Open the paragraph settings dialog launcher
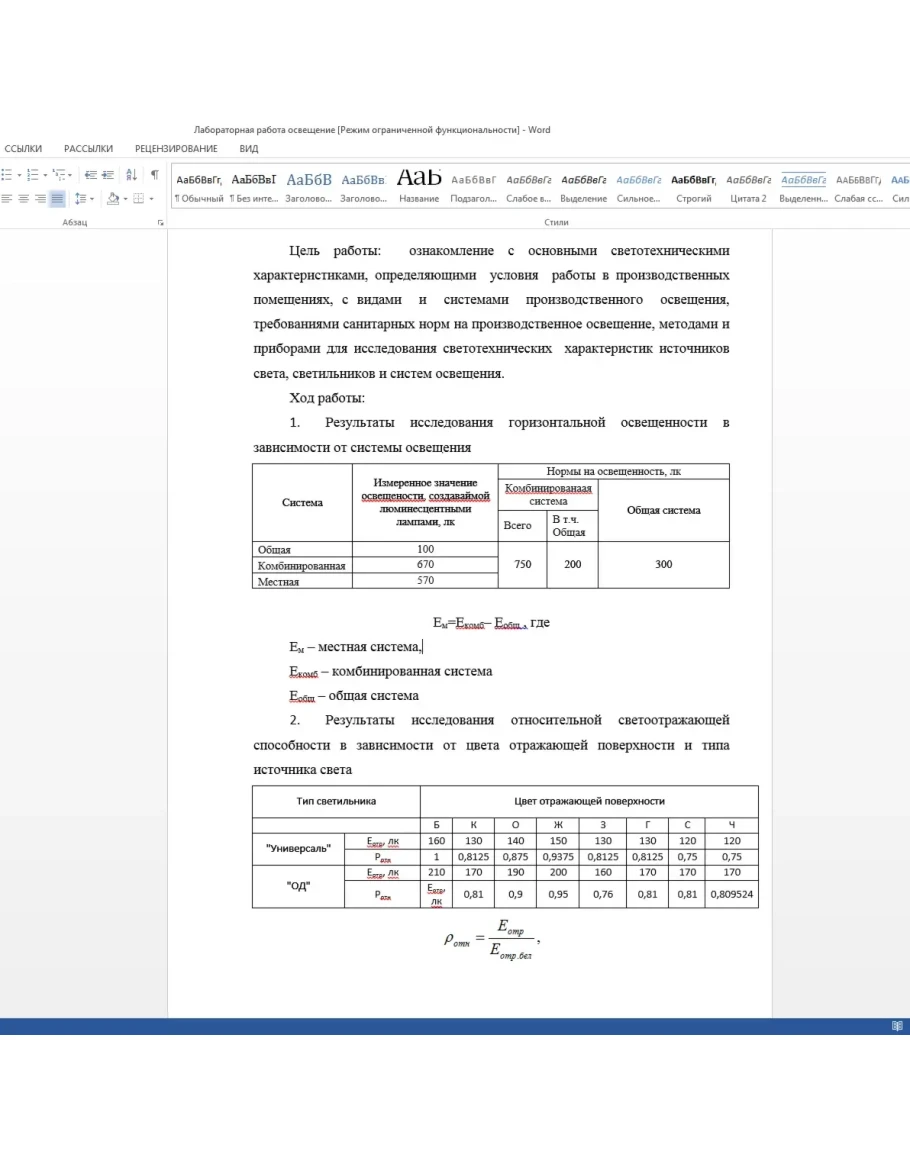This screenshot has height=1155, width=910. 160,223
